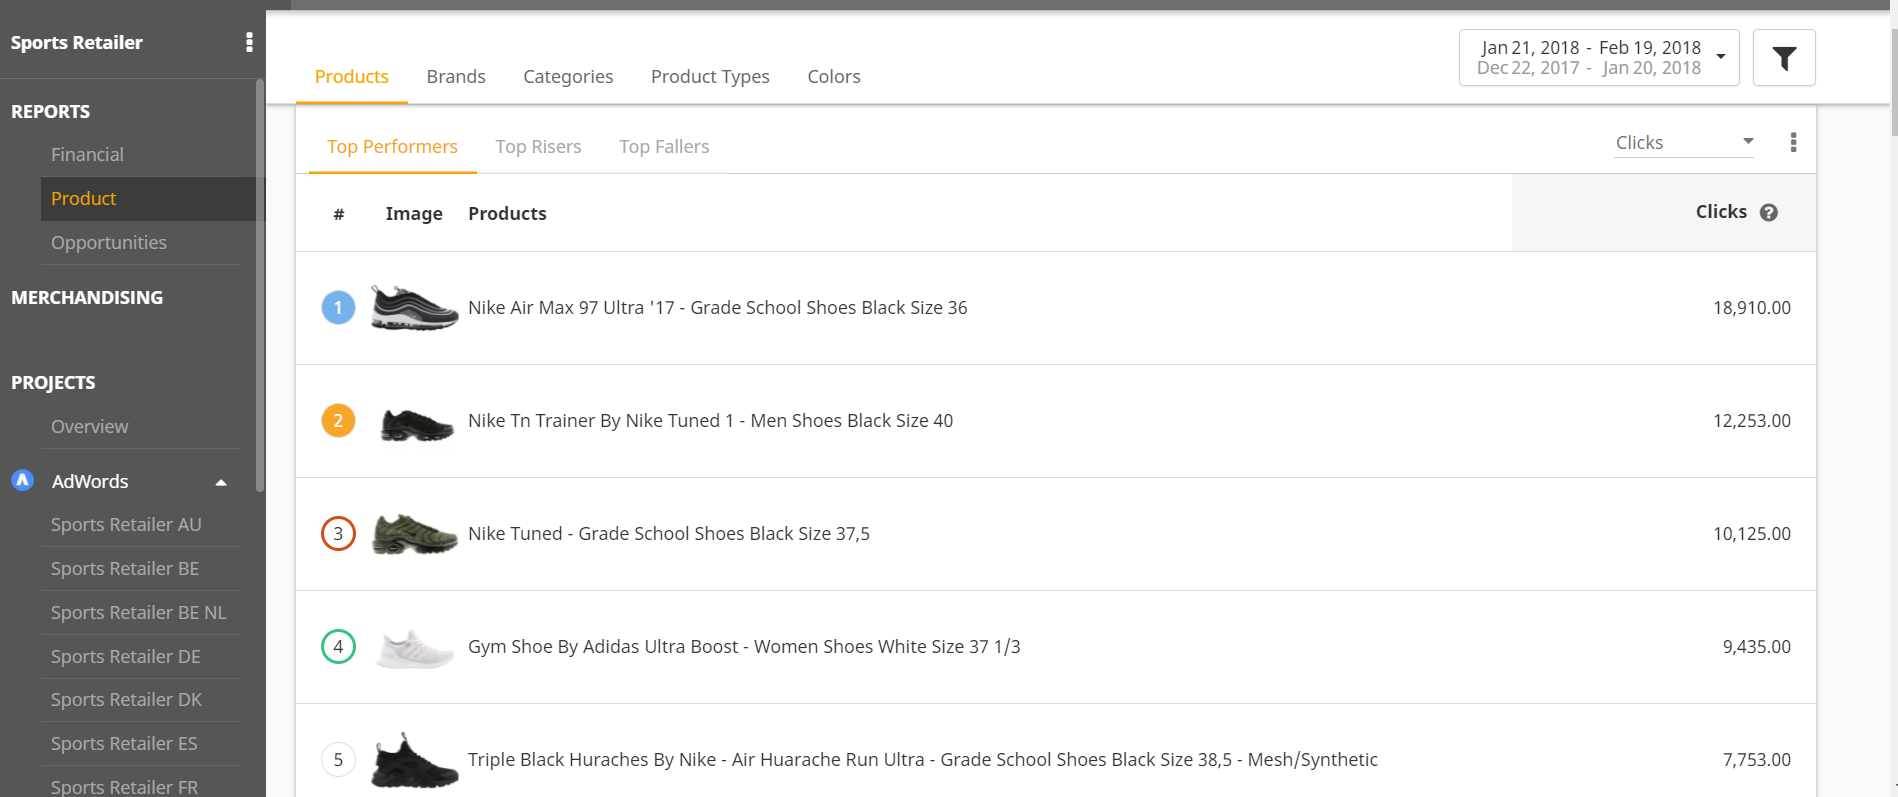Click the Clicks column help icon
This screenshot has width=1898, height=797.
(x=1768, y=212)
